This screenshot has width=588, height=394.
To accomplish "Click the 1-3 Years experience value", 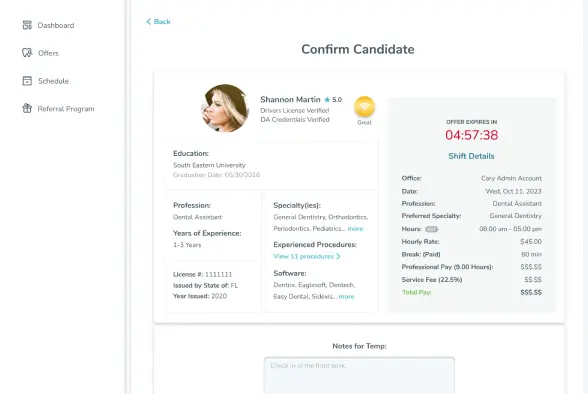I will click(187, 245).
